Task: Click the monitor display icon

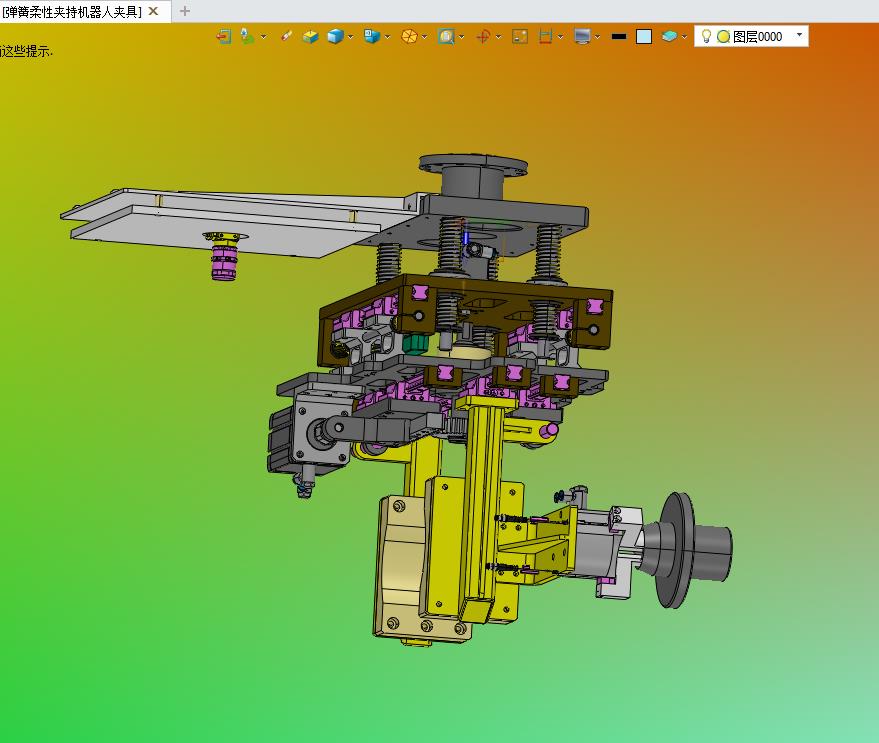Action: (x=582, y=36)
